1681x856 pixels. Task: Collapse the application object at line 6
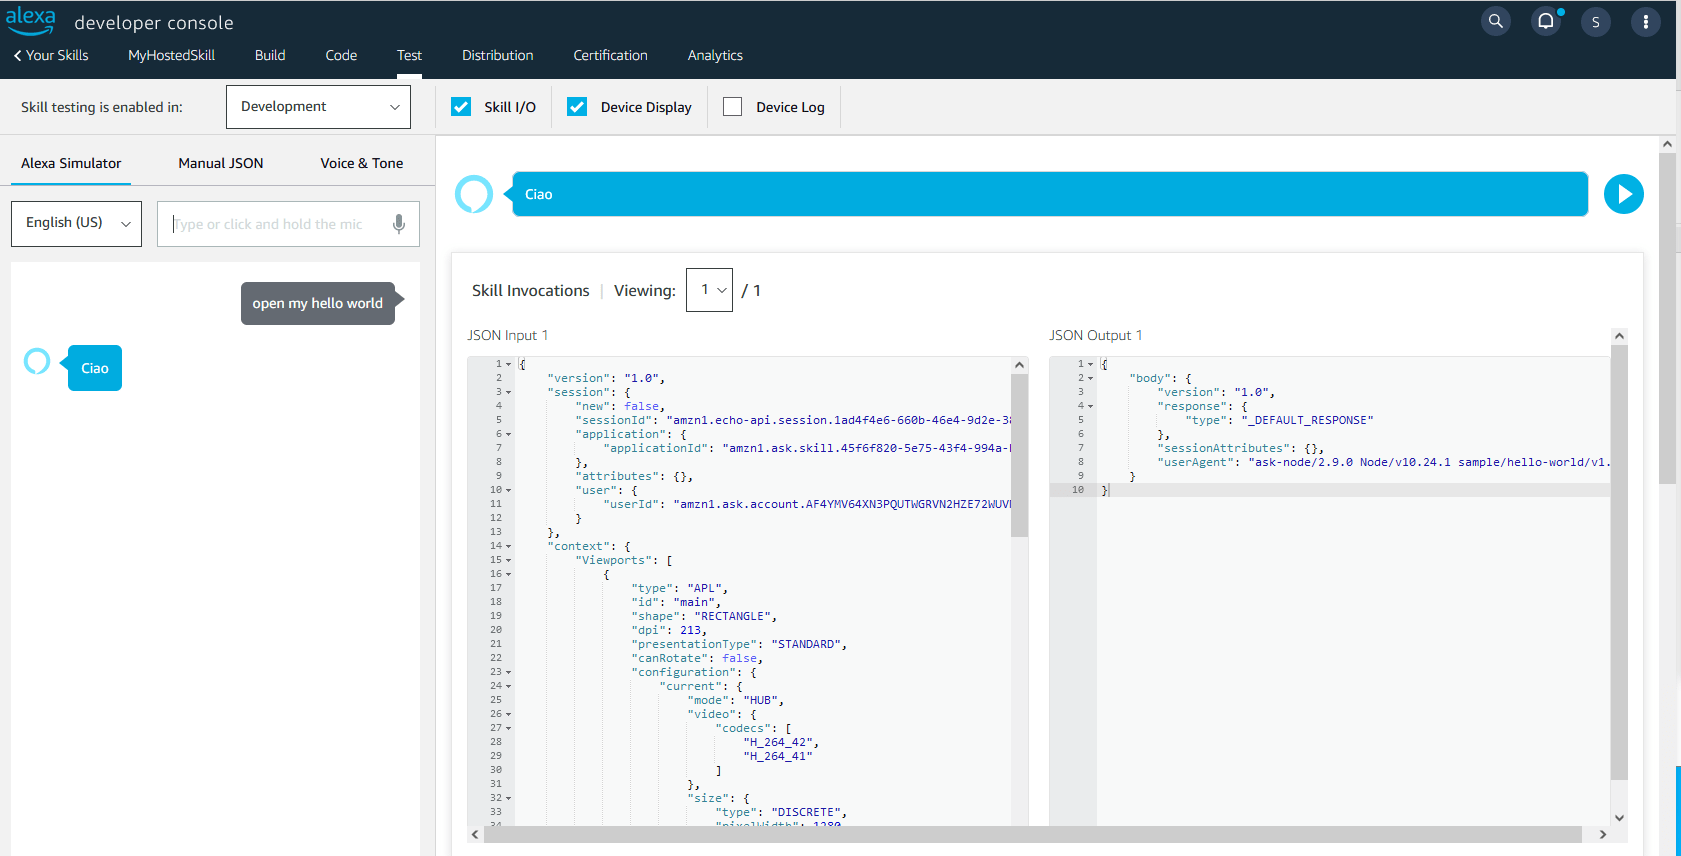point(508,434)
